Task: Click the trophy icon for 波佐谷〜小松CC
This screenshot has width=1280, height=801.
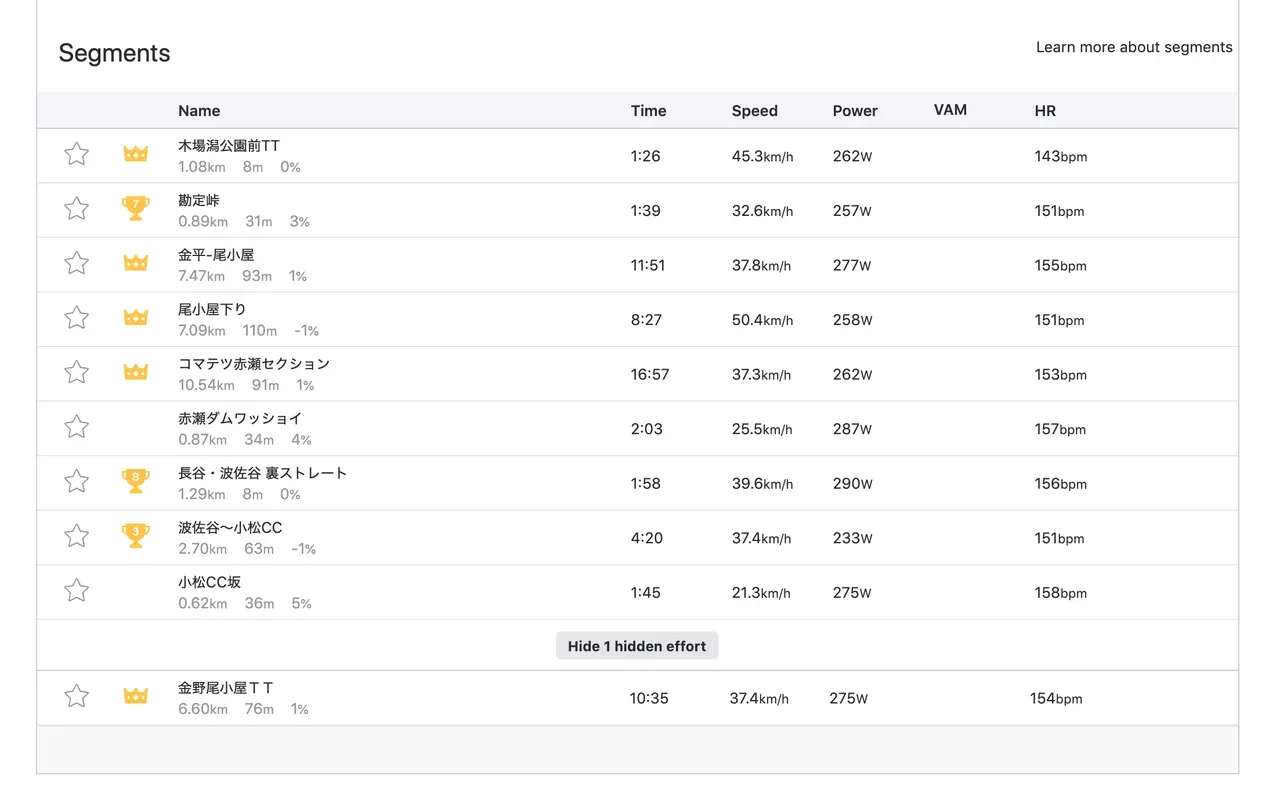Action: 135,536
